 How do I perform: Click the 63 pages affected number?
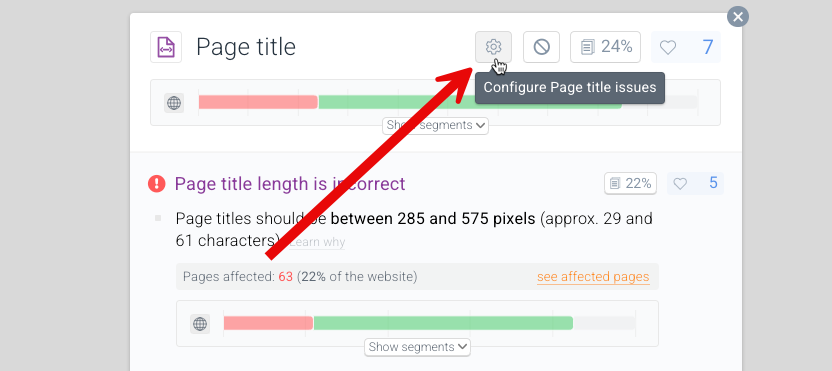pos(285,277)
